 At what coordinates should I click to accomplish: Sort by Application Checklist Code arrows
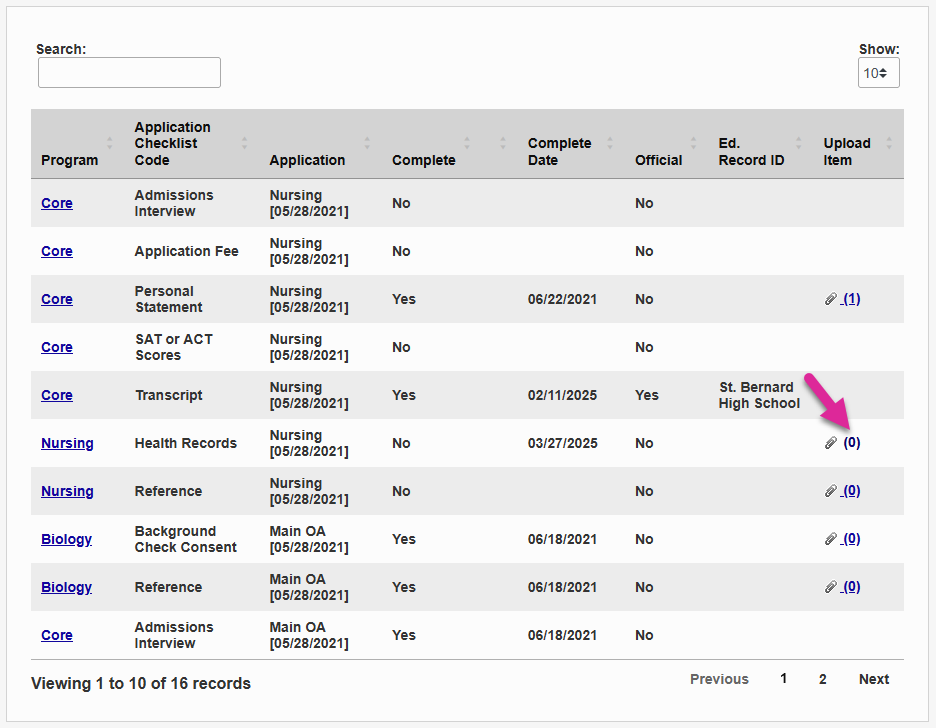point(244,144)
